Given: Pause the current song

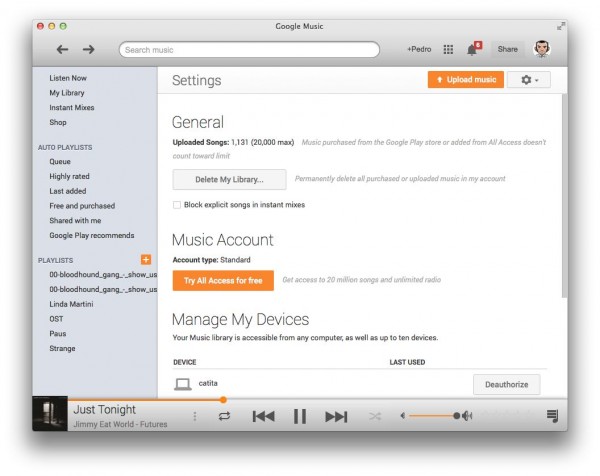Looking at the screenshot, I should coord(300,416).
